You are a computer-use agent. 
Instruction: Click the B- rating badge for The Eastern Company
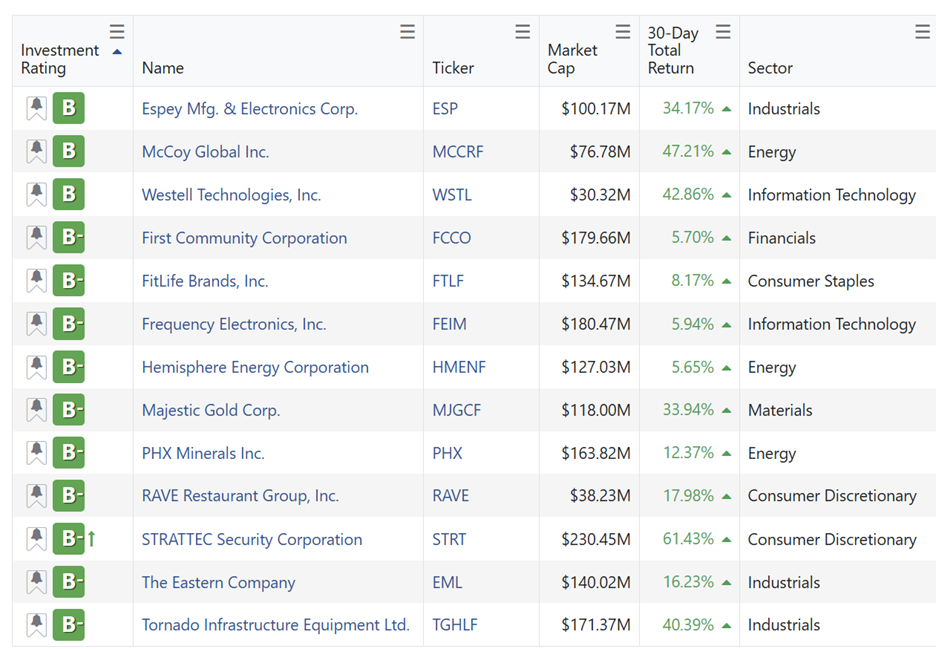tap(69, 582)
